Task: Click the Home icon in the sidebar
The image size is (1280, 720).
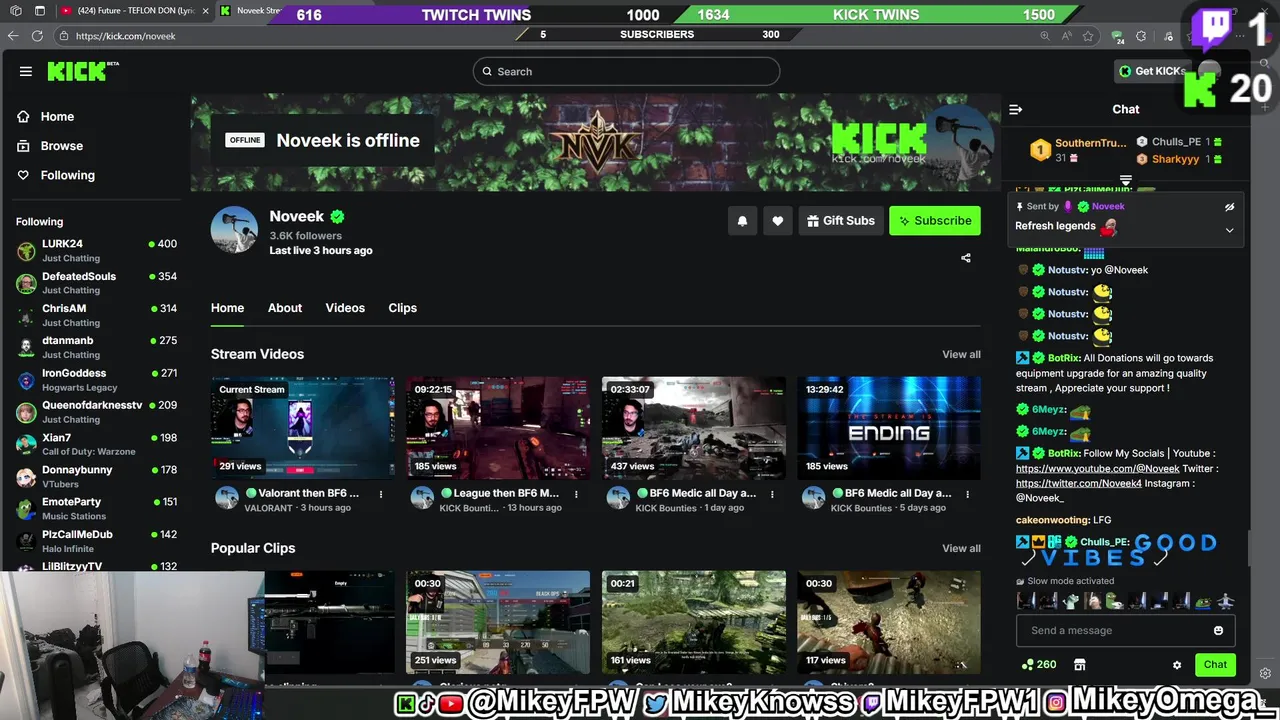Action: 23,117
